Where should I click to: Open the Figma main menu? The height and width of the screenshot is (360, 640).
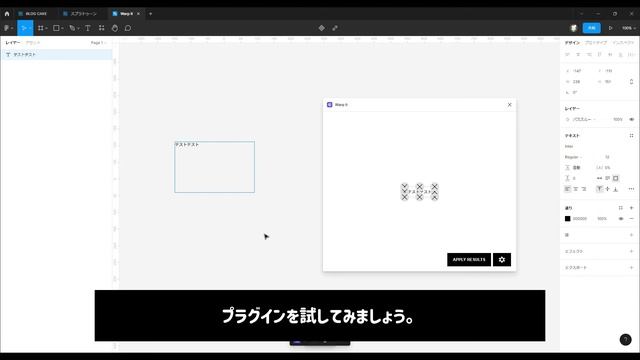[x=8, y=28]
